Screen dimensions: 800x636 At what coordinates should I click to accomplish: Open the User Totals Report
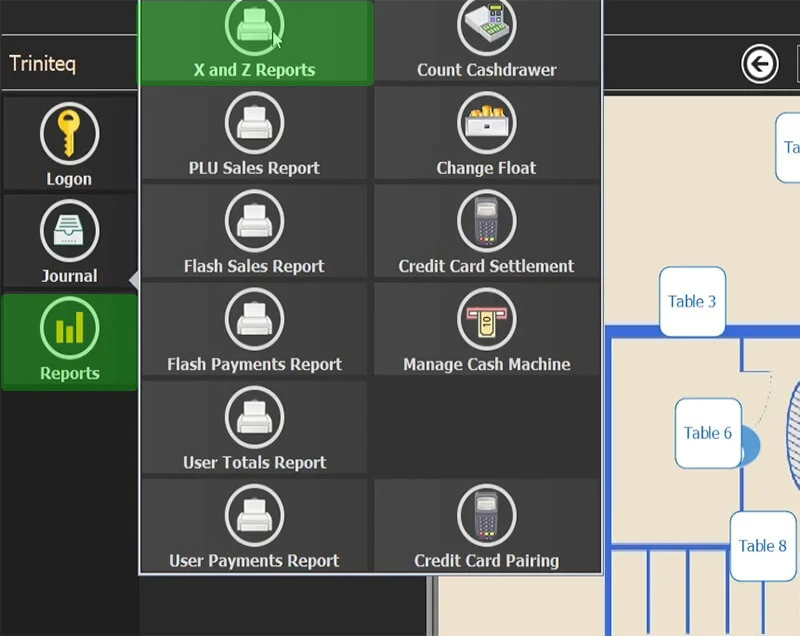254,427
